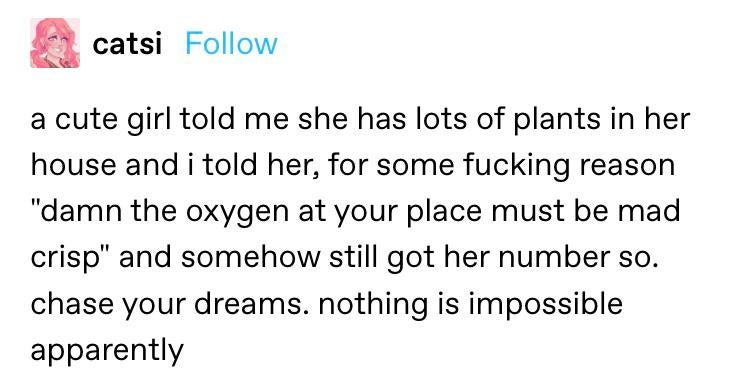Follow the user catsi
750x376 pixels.
tap(231, 44)
